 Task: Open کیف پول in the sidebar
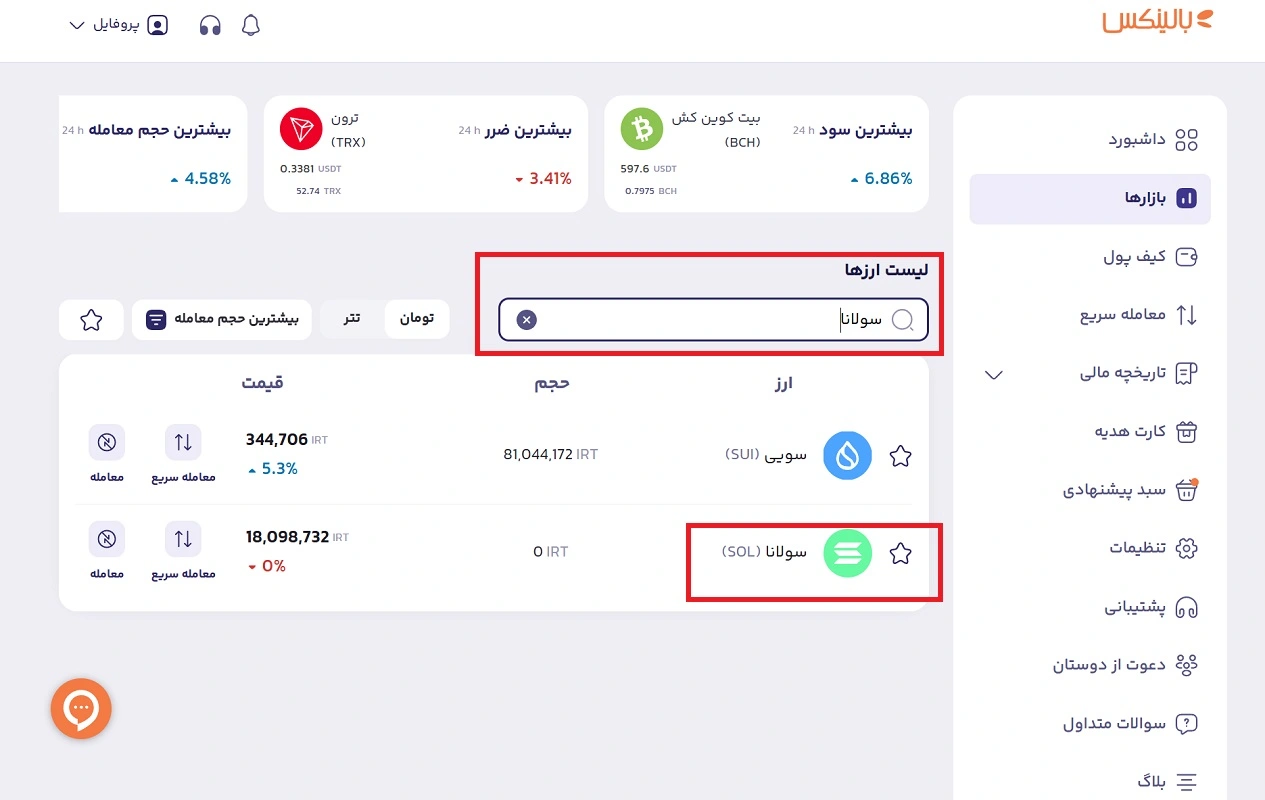1090,257
